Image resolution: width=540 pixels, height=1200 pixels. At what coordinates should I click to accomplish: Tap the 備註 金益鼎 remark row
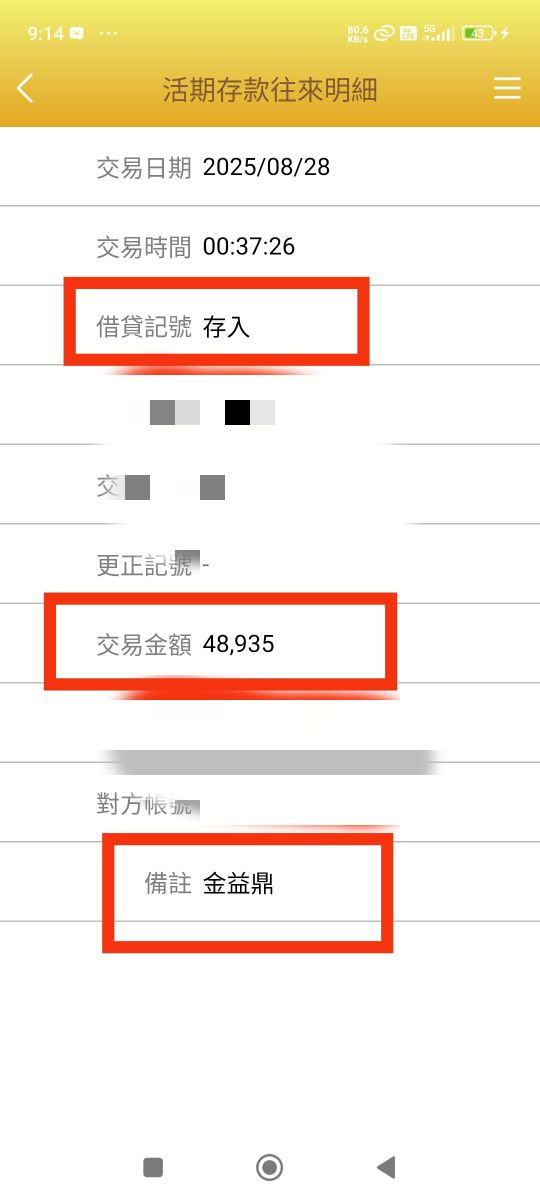pyautogui.click(x=270, y=882)
